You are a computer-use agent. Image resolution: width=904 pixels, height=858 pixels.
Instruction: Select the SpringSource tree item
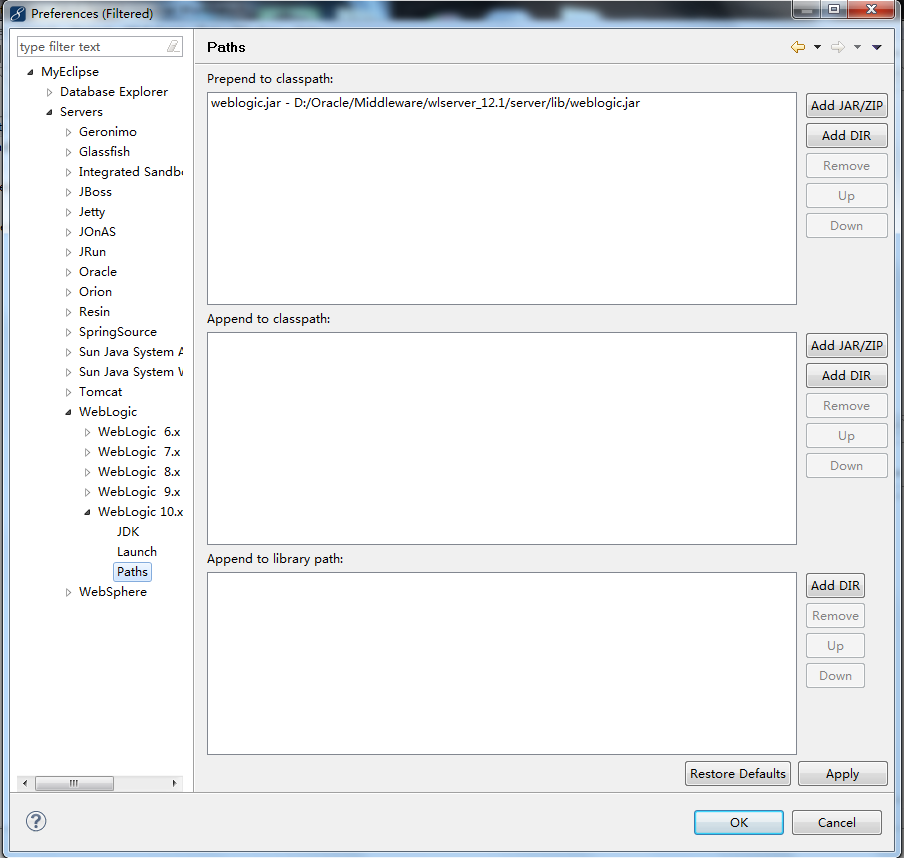(118, 332)
